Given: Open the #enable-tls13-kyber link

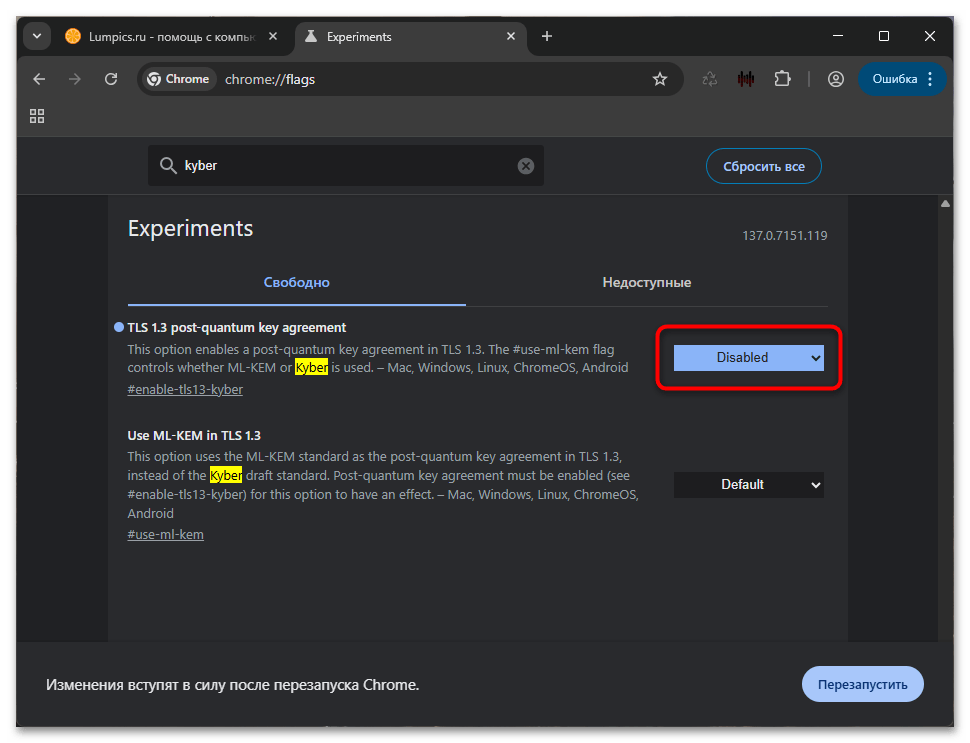Looking at the screenshot, I should [185, 389].
